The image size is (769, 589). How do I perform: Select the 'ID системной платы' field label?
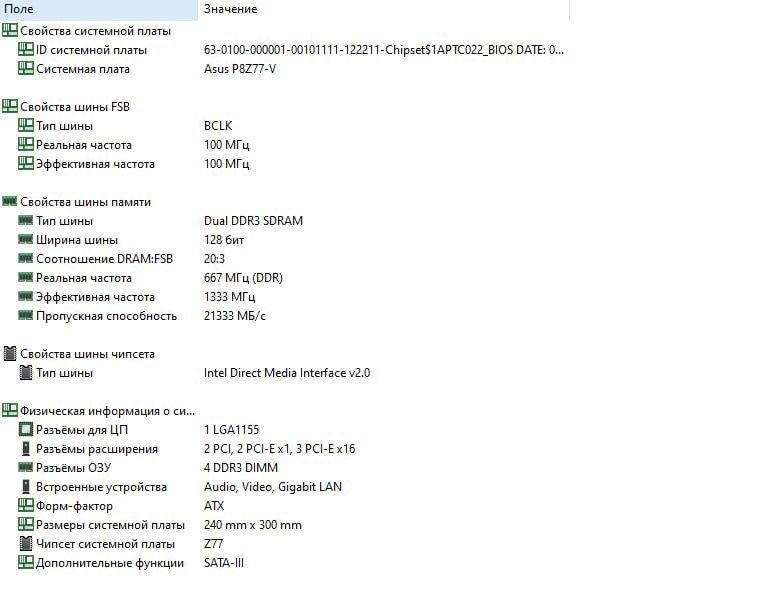point(91,50)
